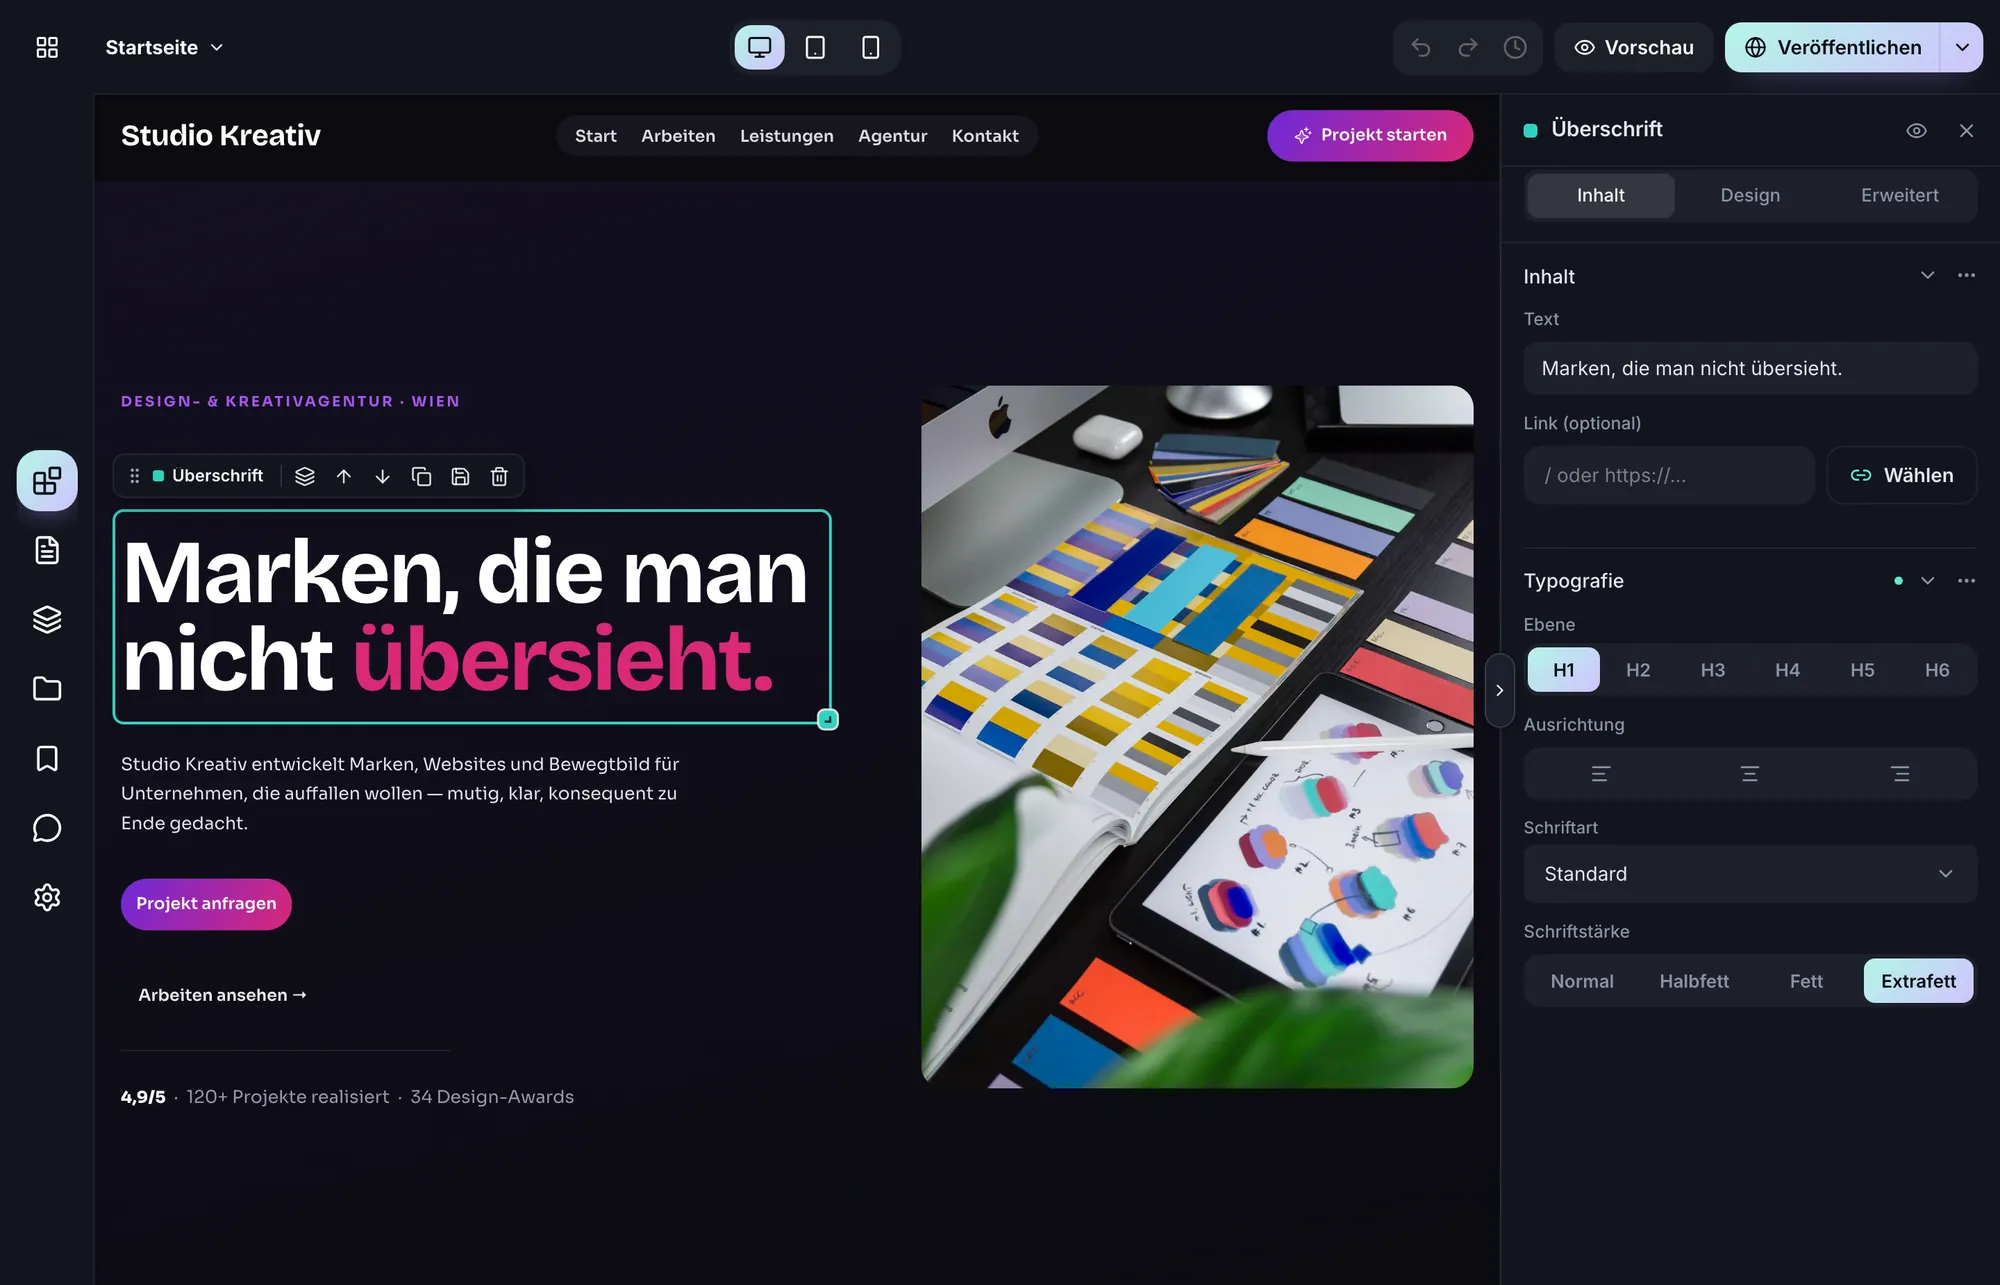Open the dashboard grid icon

pos(47,47)
